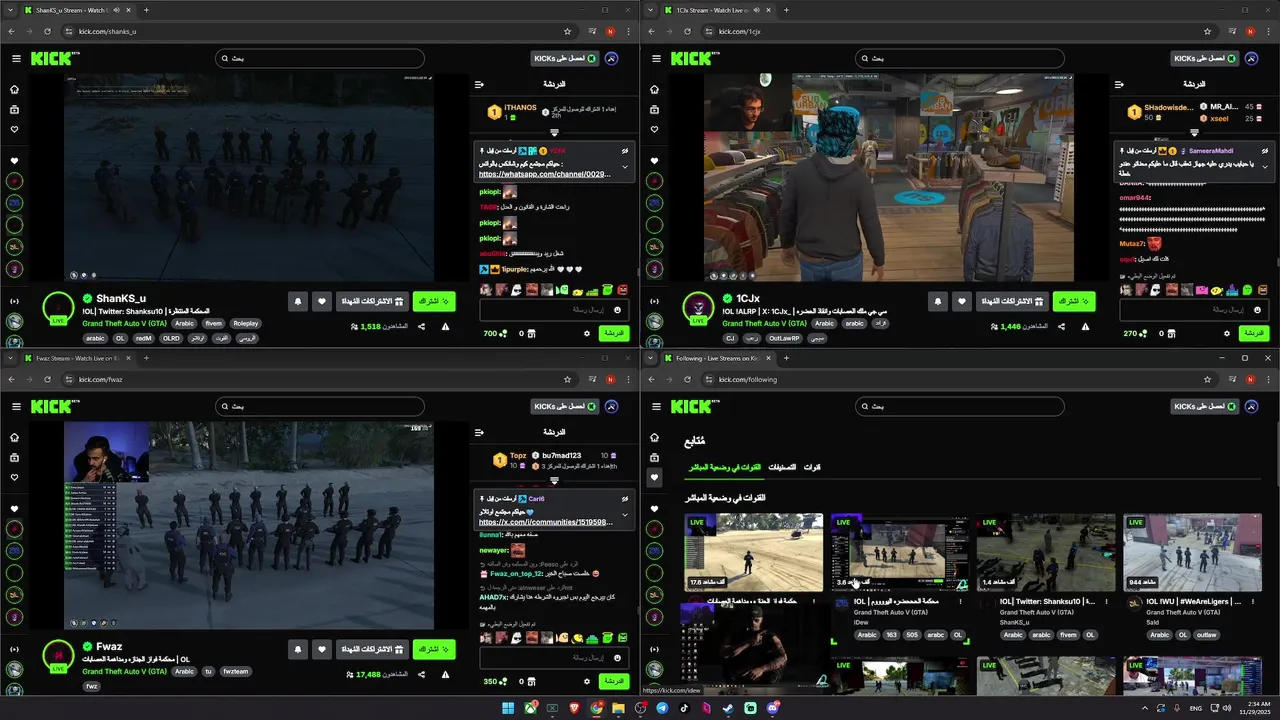Open the 944 viewers stream thumbnail
This screenshot has height=720, width=1280.
point(1192,552)
